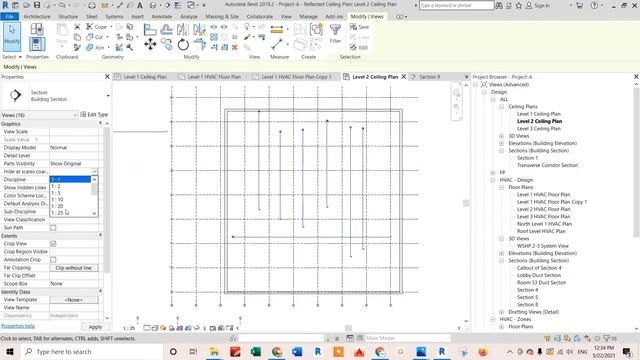This screenshot has width=640, height=360.
Task: Expand Elevations (Building Elevation) under ALL
Action: (x=502, y=143)
